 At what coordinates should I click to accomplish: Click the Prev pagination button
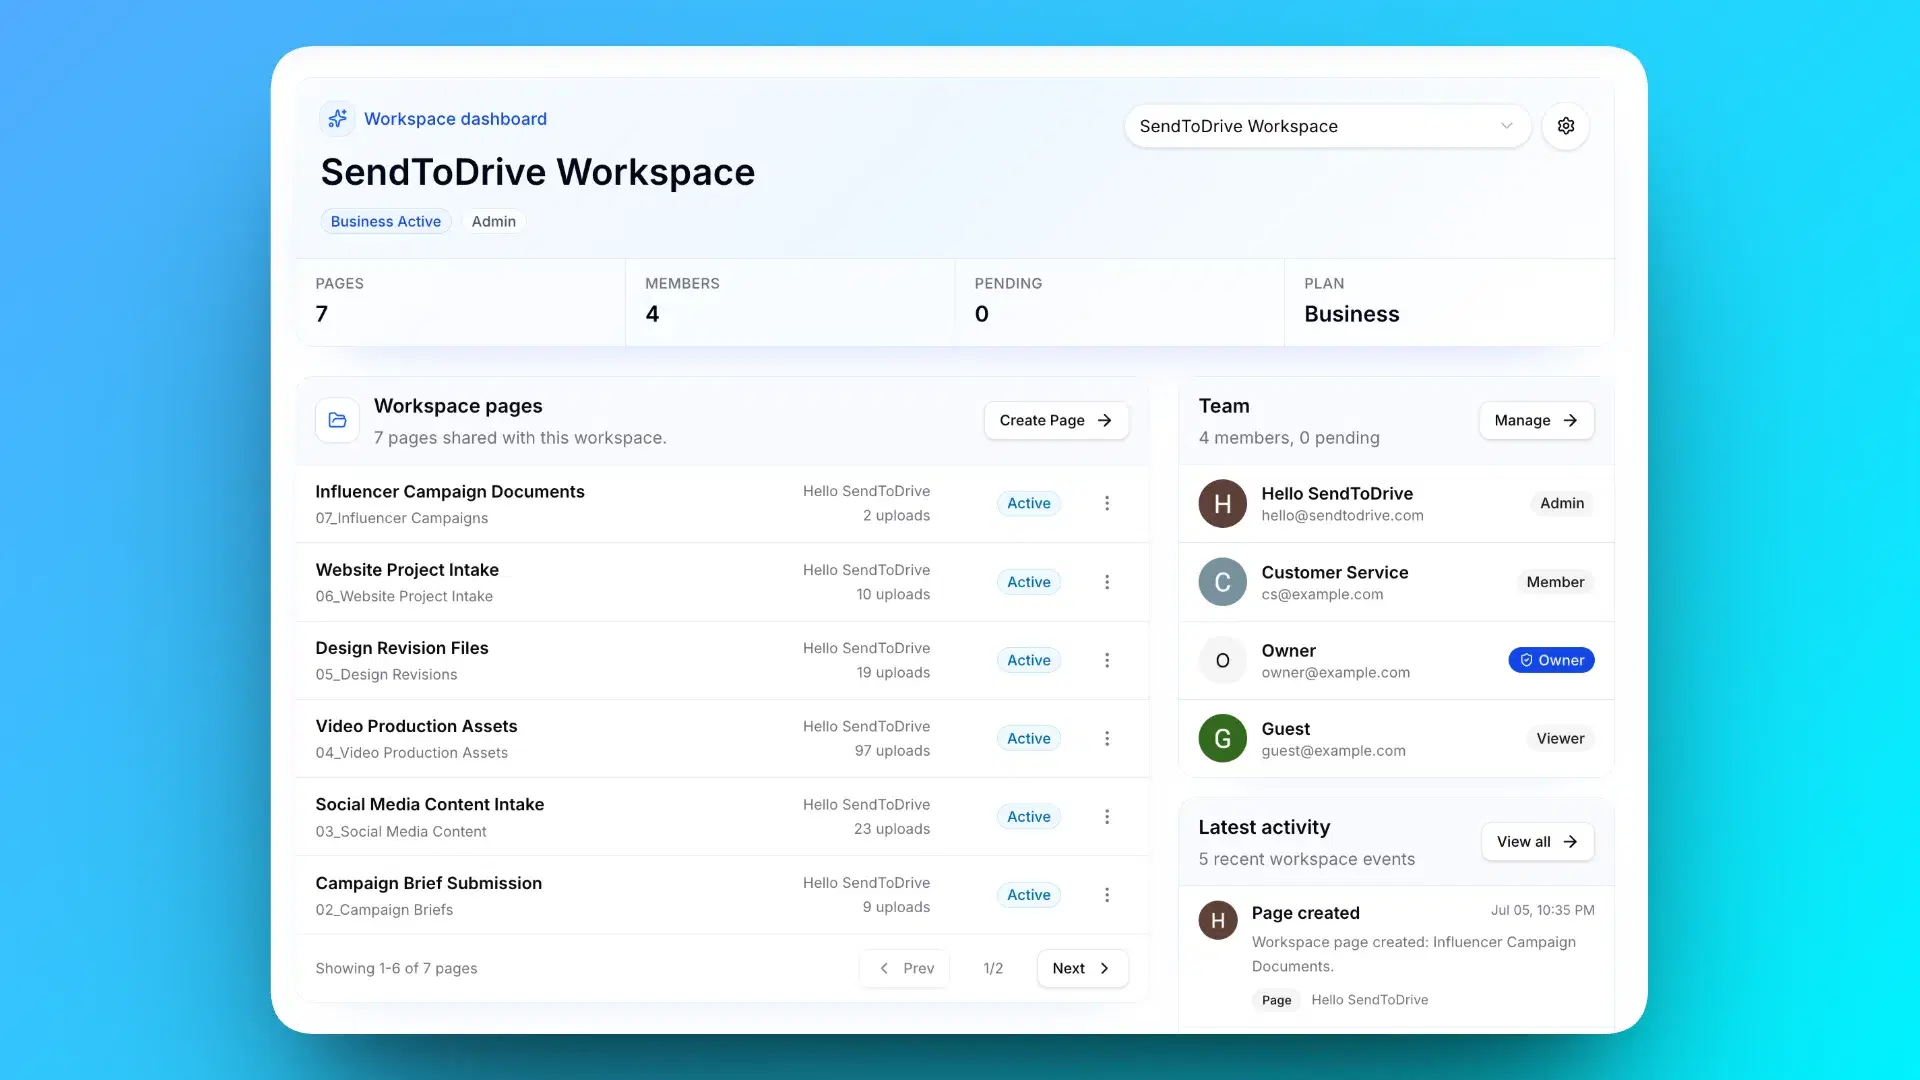point(906,968)
